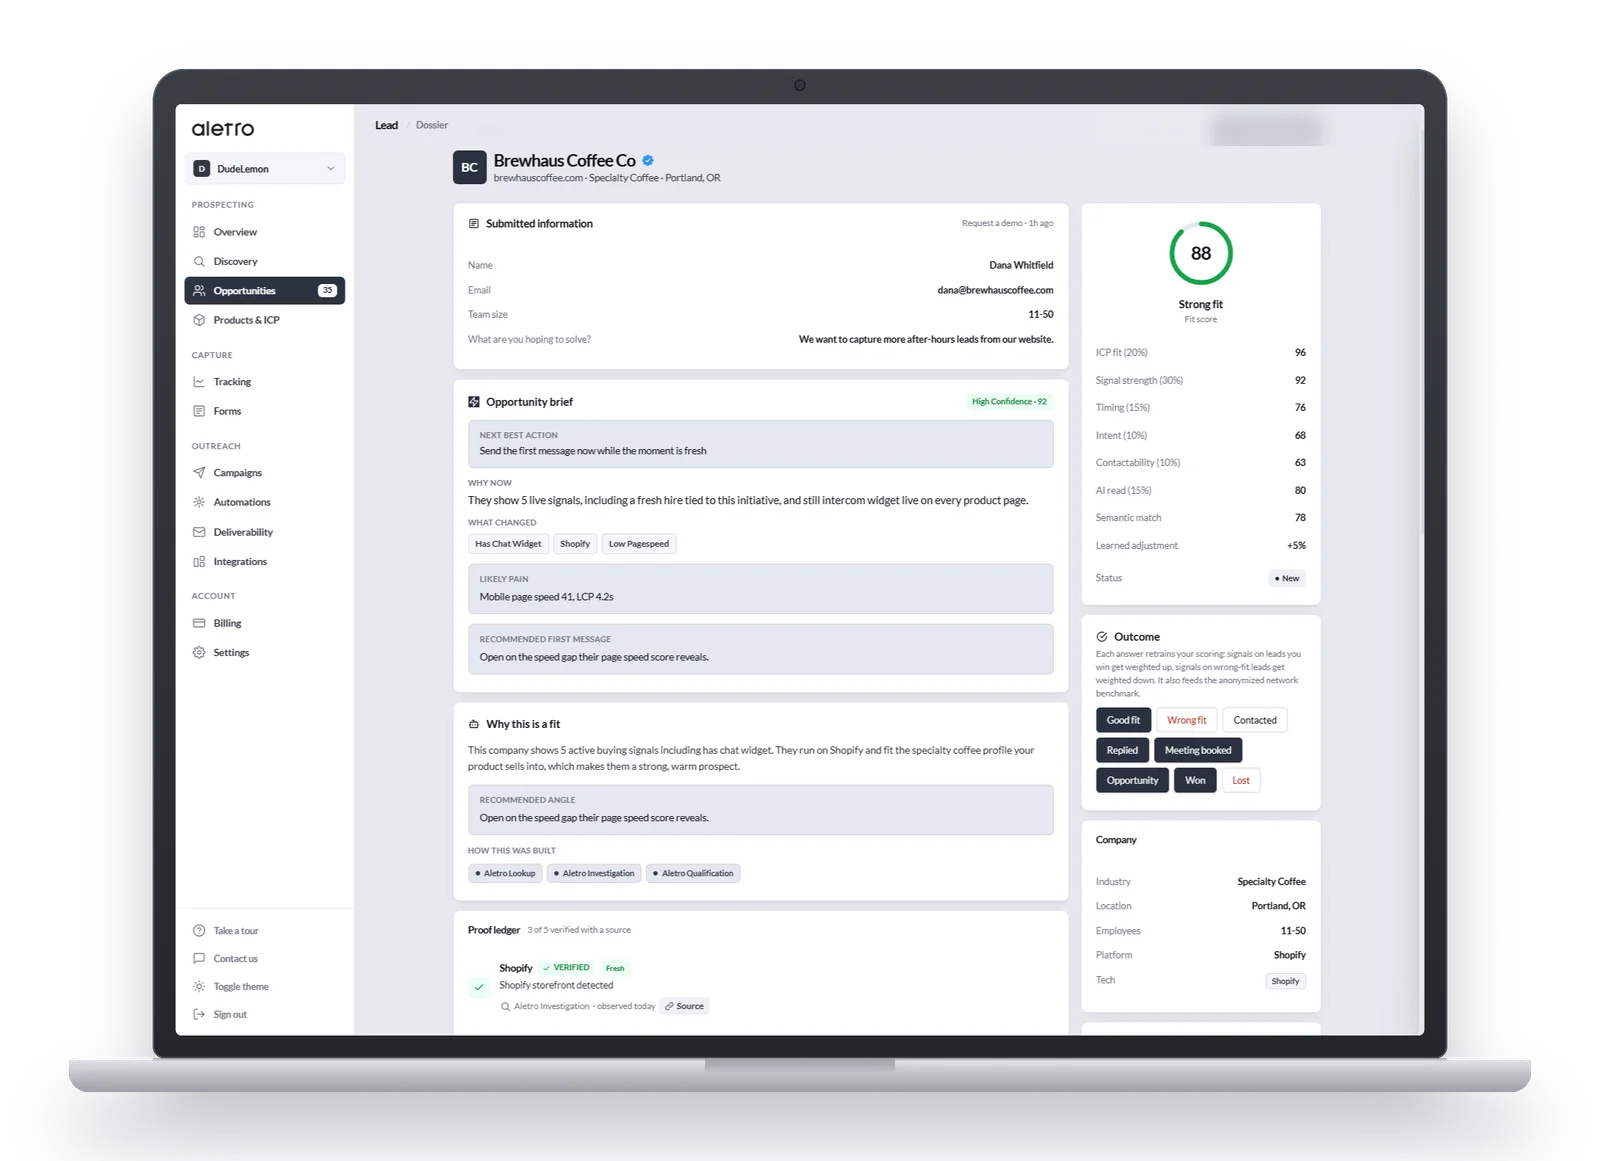Open the Products & ICP page
This screenshot has width=1600, height=1161.
[264, 320]
